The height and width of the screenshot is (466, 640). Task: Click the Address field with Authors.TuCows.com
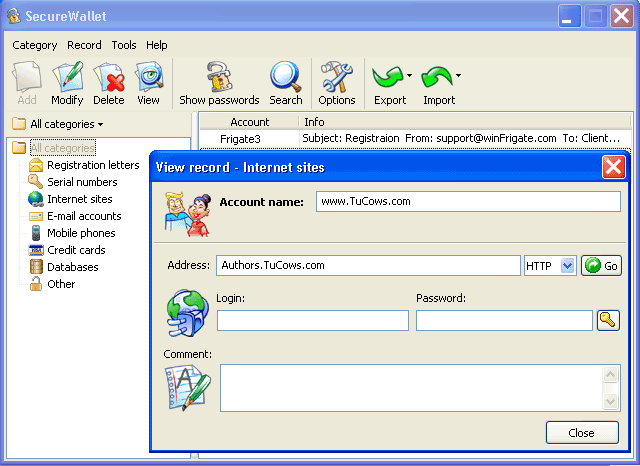point(368,266)
